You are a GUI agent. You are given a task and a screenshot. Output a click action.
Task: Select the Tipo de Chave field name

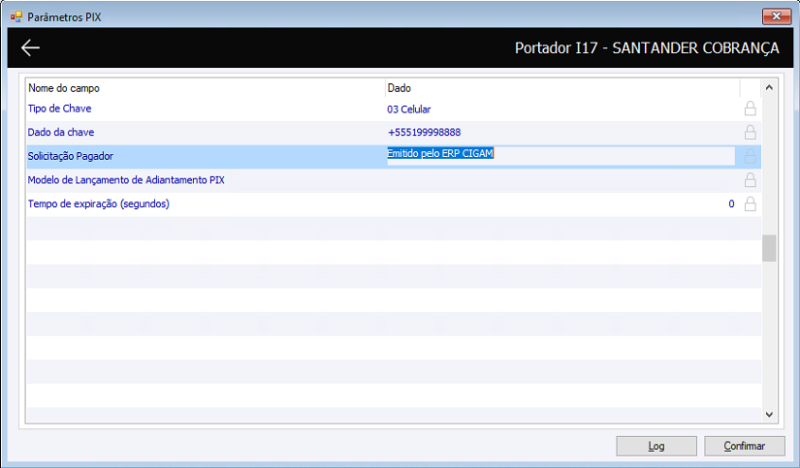pos(59,109)
